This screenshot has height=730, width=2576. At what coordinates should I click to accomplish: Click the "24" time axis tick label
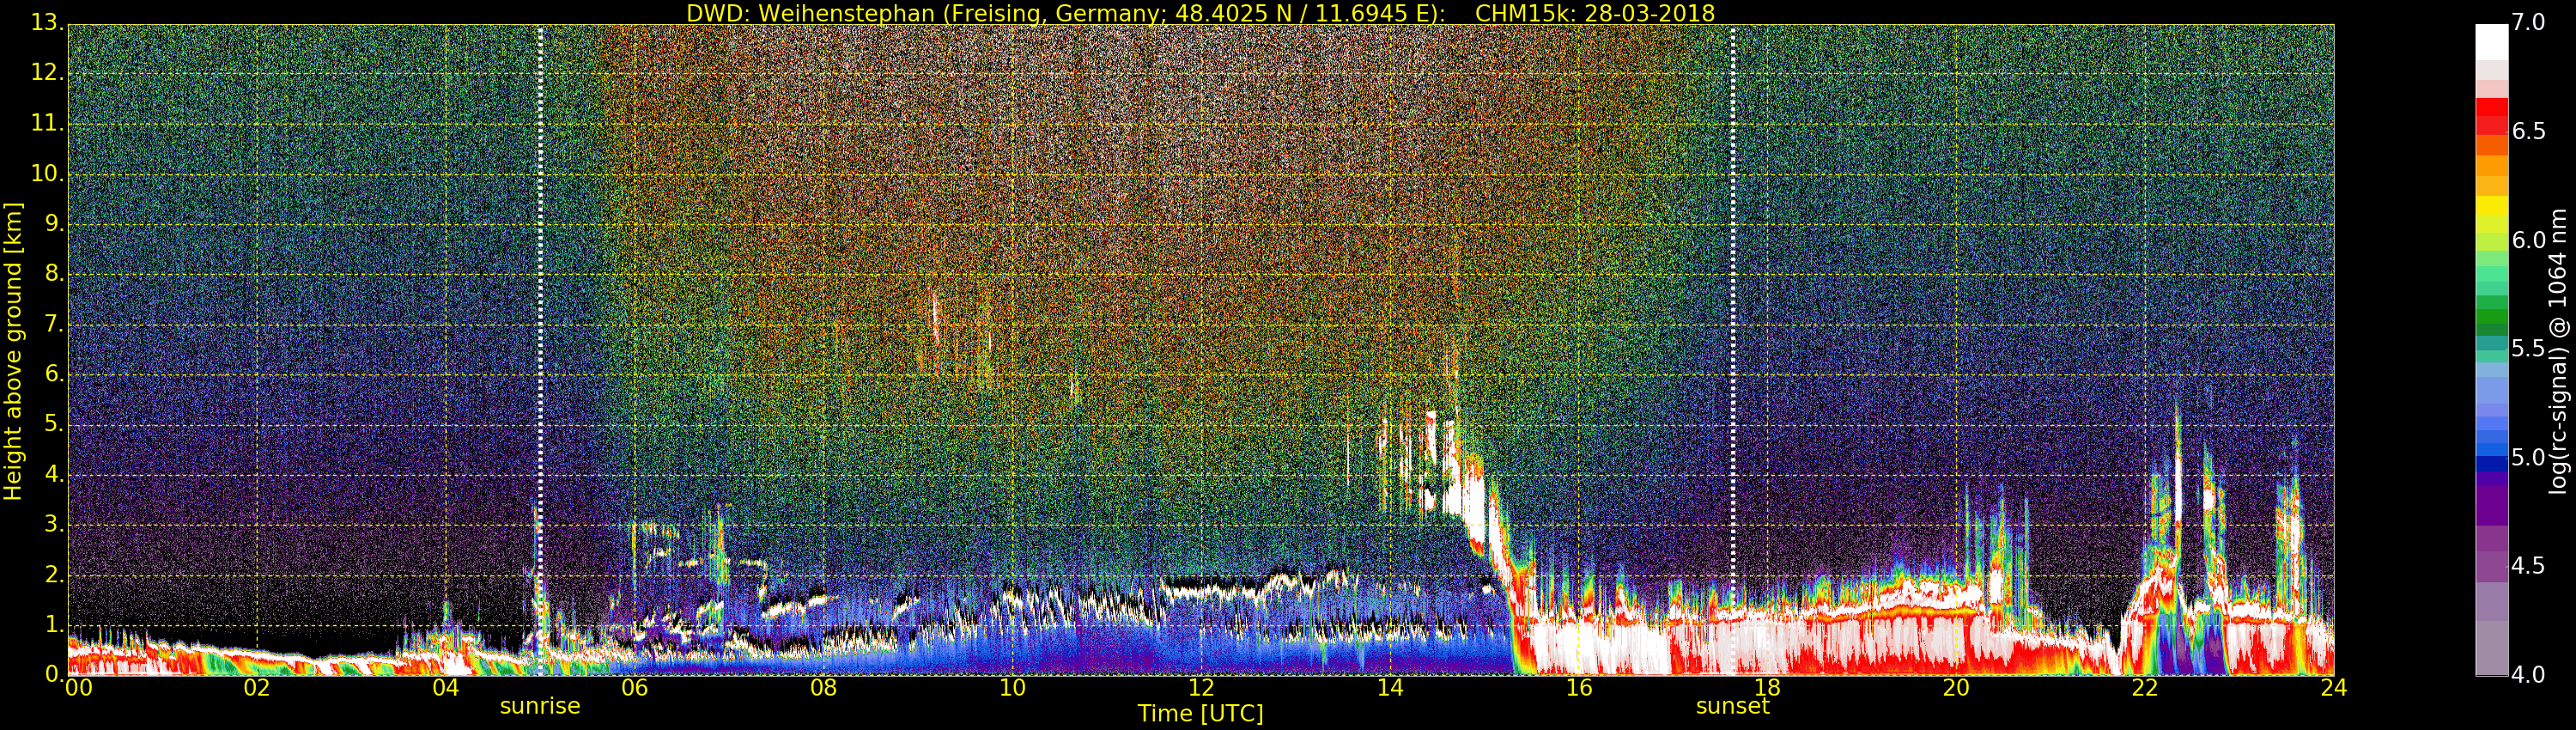point(2334,688)
